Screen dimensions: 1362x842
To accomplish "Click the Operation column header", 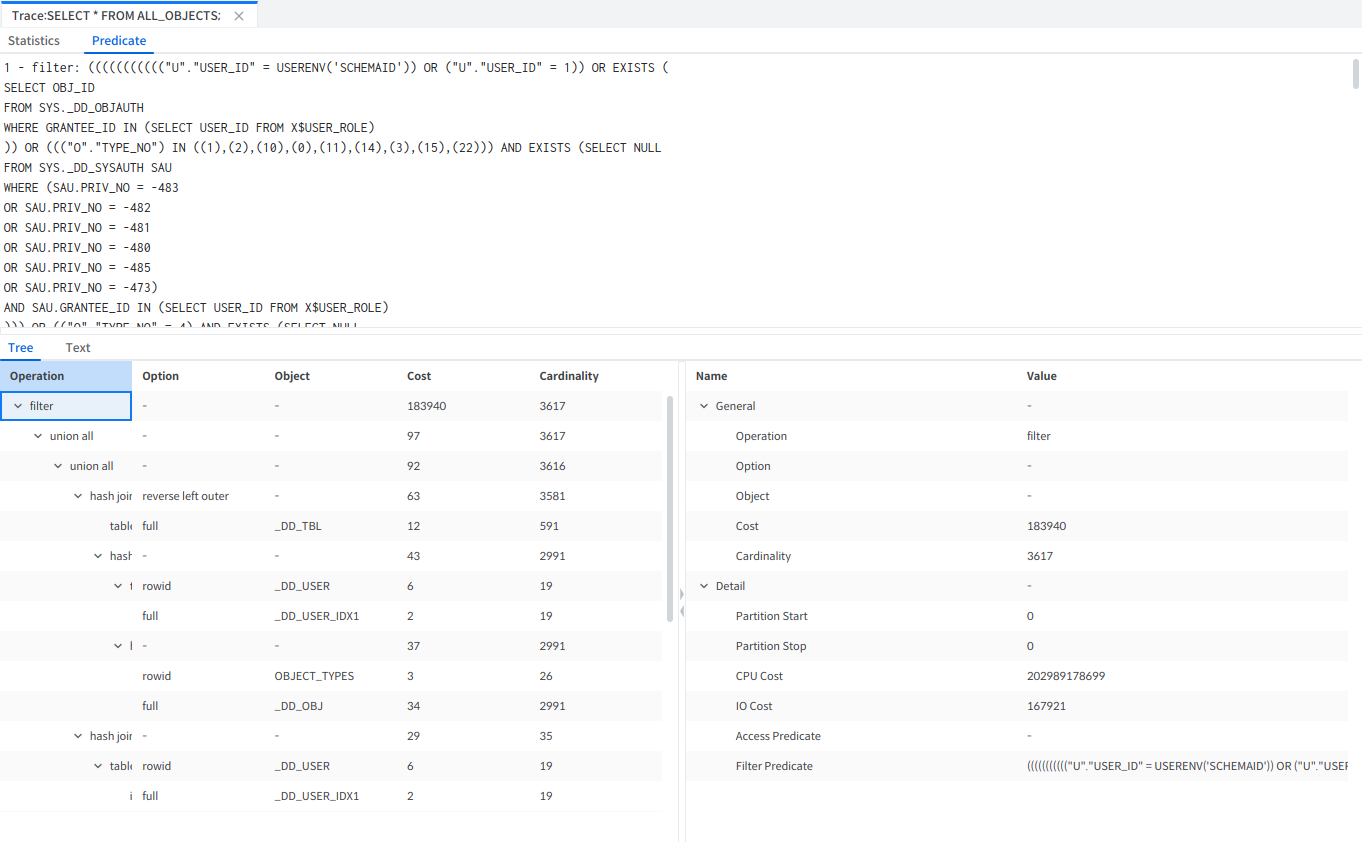I will pos(37,376).
